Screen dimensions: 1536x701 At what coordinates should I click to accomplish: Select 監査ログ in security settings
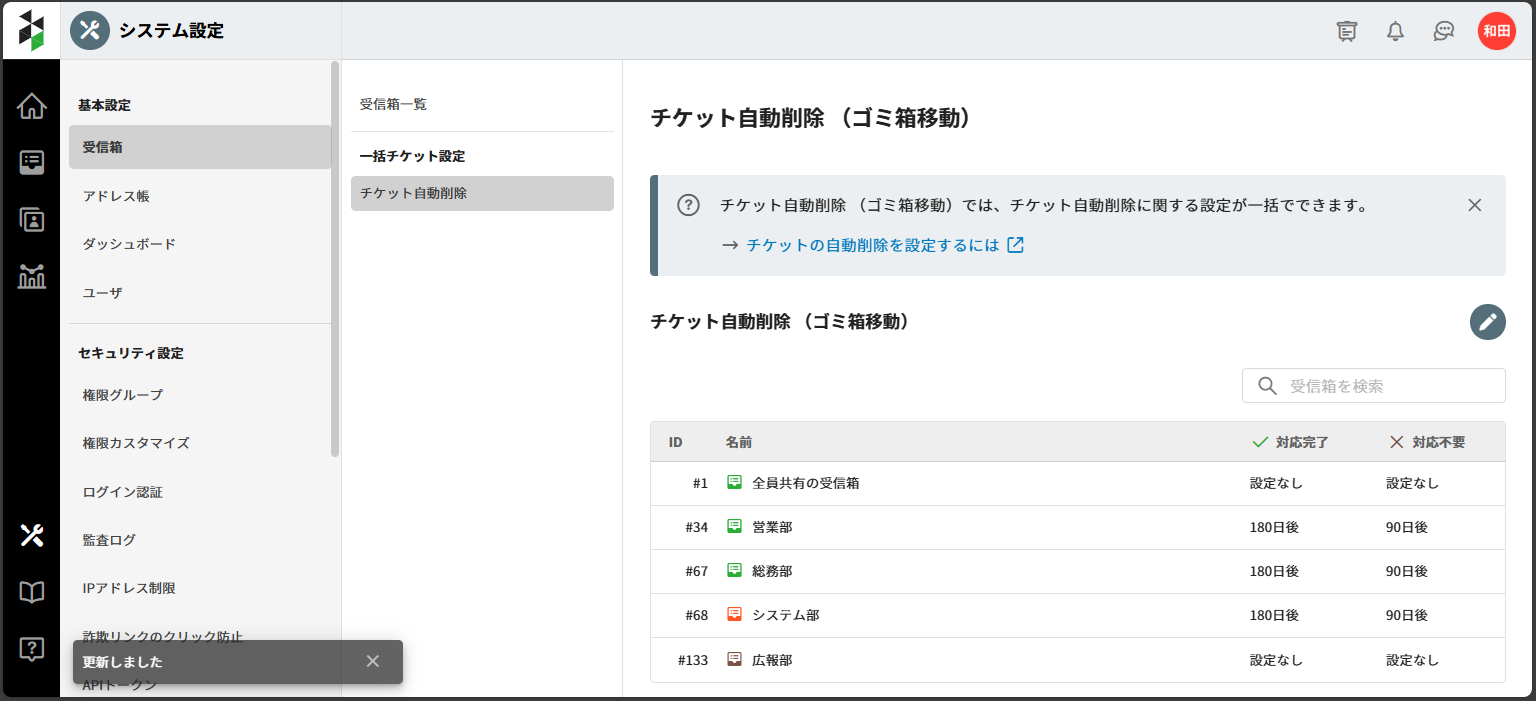(x=109, y=540)
